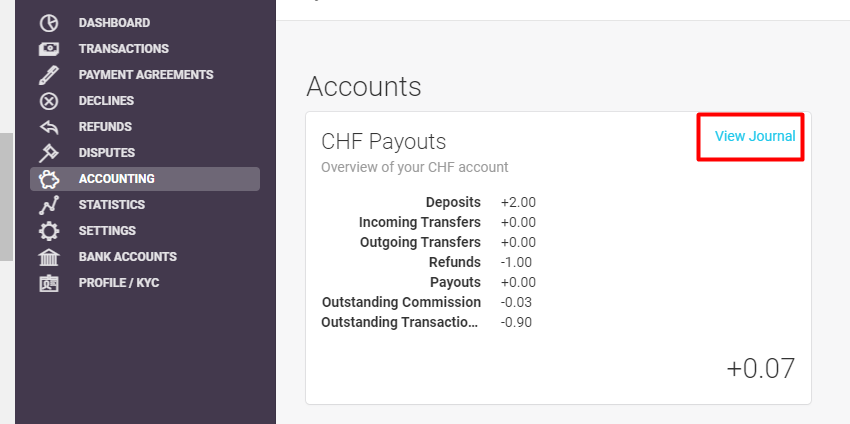Image resolution: width=850 pixels, height=424 pixels.
Task: Open the Profile / KYC page
Action: pyautogui.click(x=119, y=283)
